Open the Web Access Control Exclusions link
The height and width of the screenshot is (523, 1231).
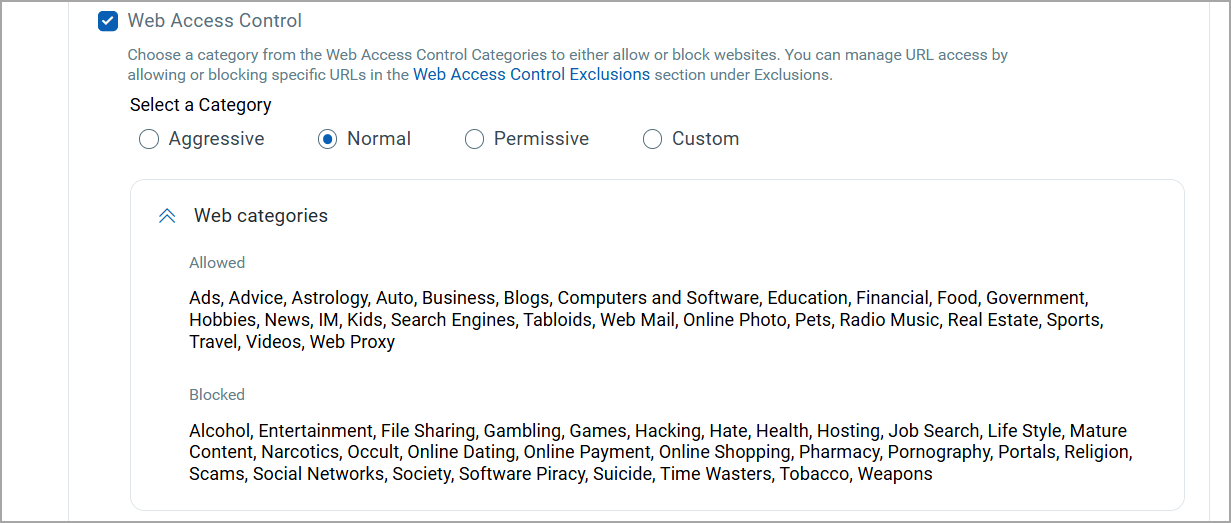(x=531, y=74)
